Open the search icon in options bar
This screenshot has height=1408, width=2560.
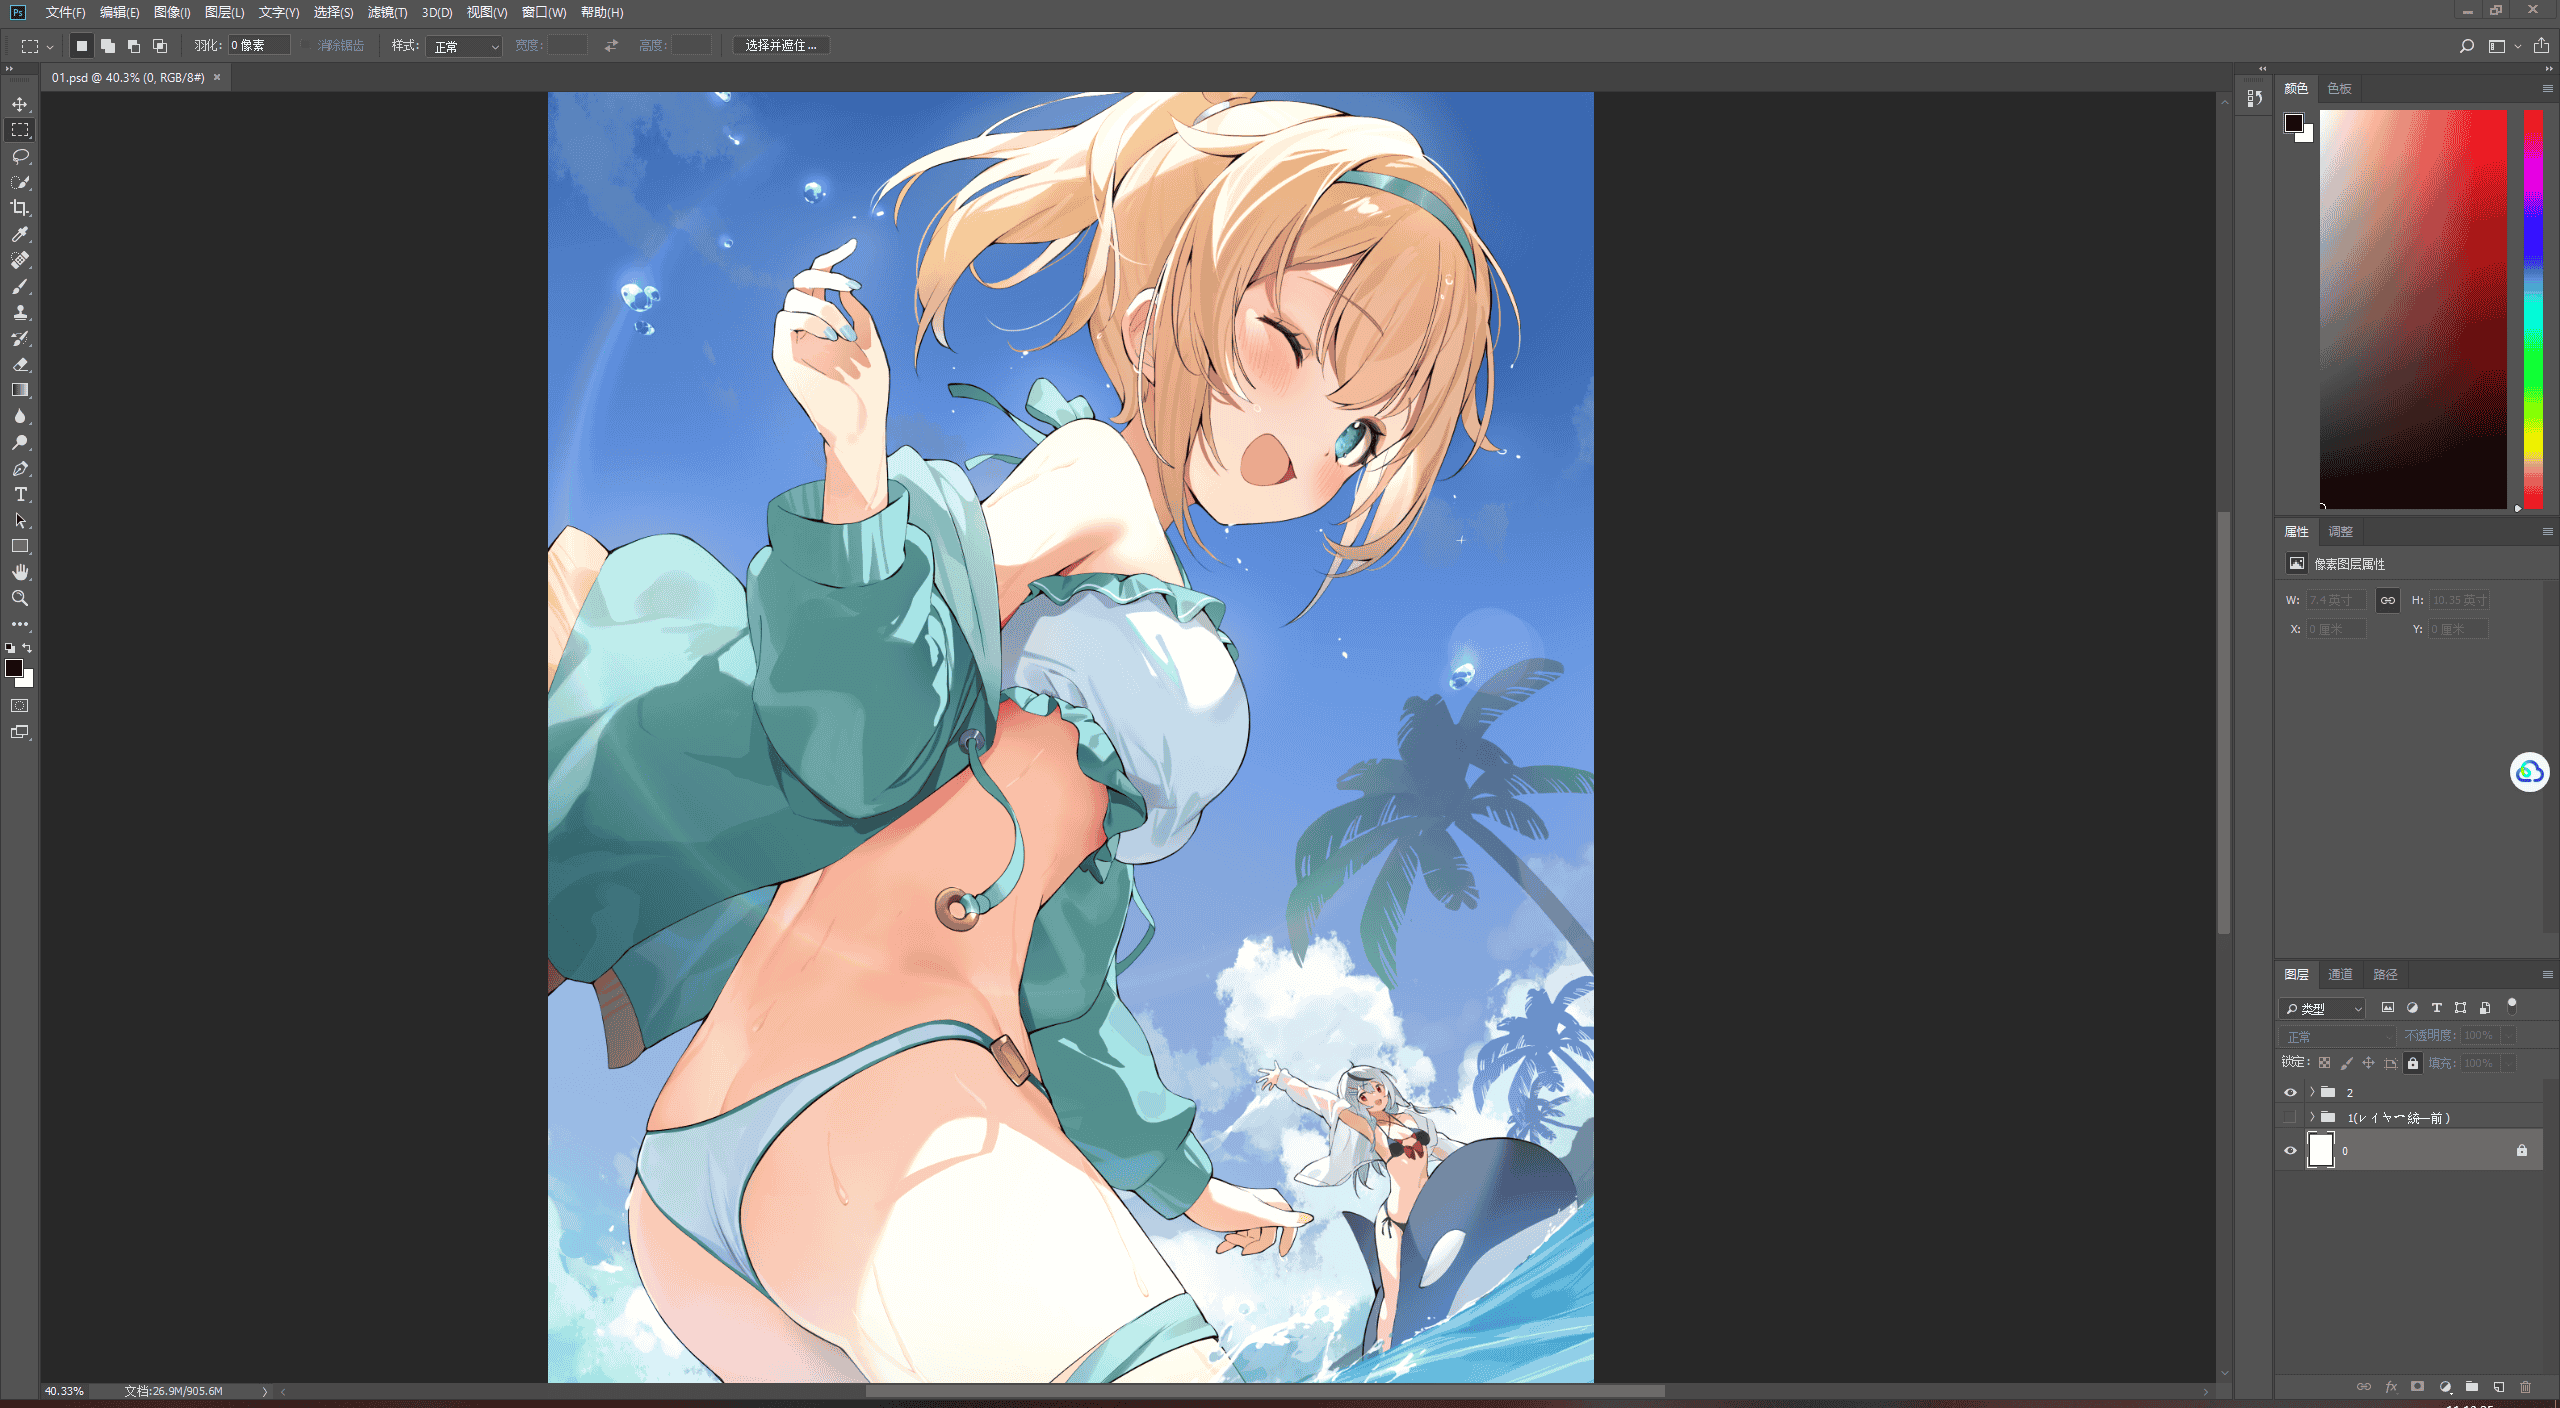[2466, 46]
